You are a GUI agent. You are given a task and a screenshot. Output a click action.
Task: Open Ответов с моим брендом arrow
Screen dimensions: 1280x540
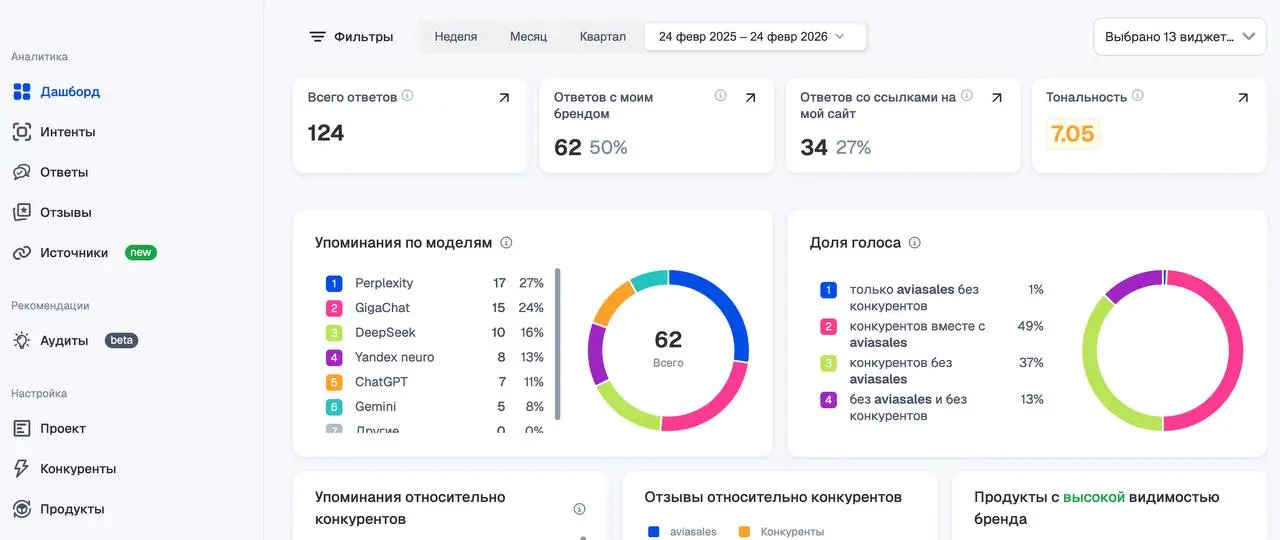click(x=750, y=98)
